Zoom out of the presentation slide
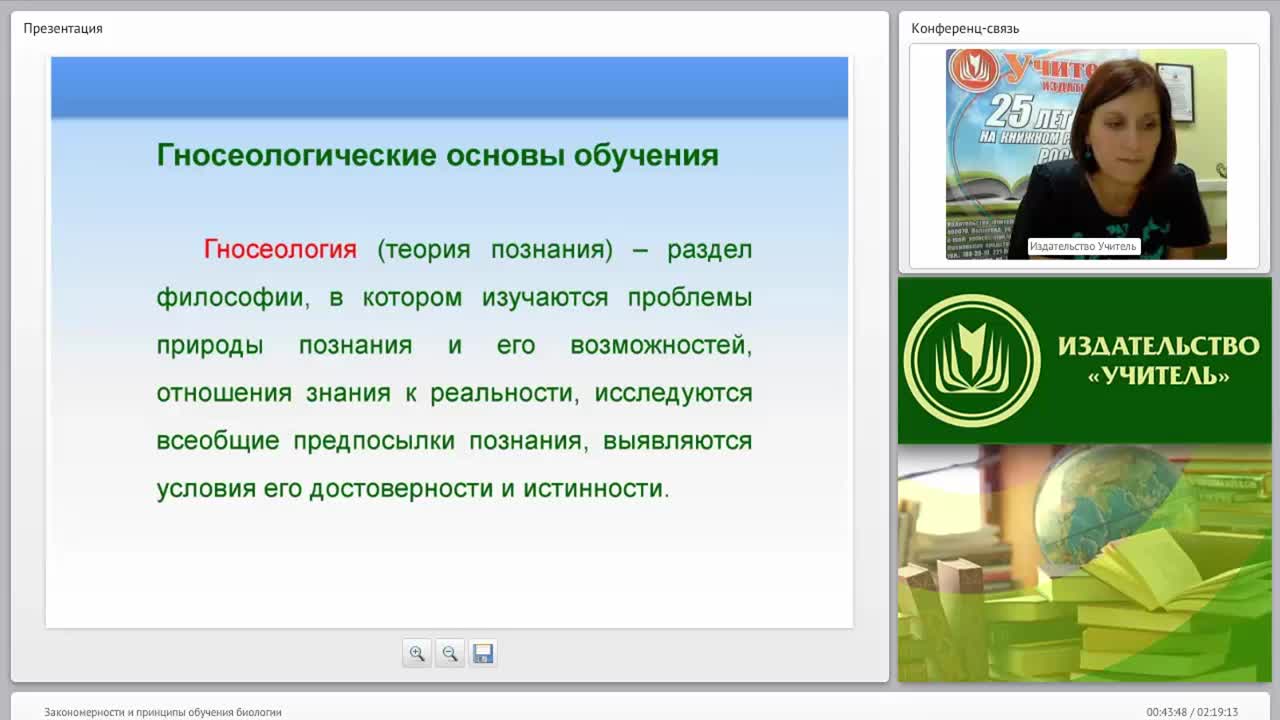This screenshot has height=720, width=1280. 450,653
